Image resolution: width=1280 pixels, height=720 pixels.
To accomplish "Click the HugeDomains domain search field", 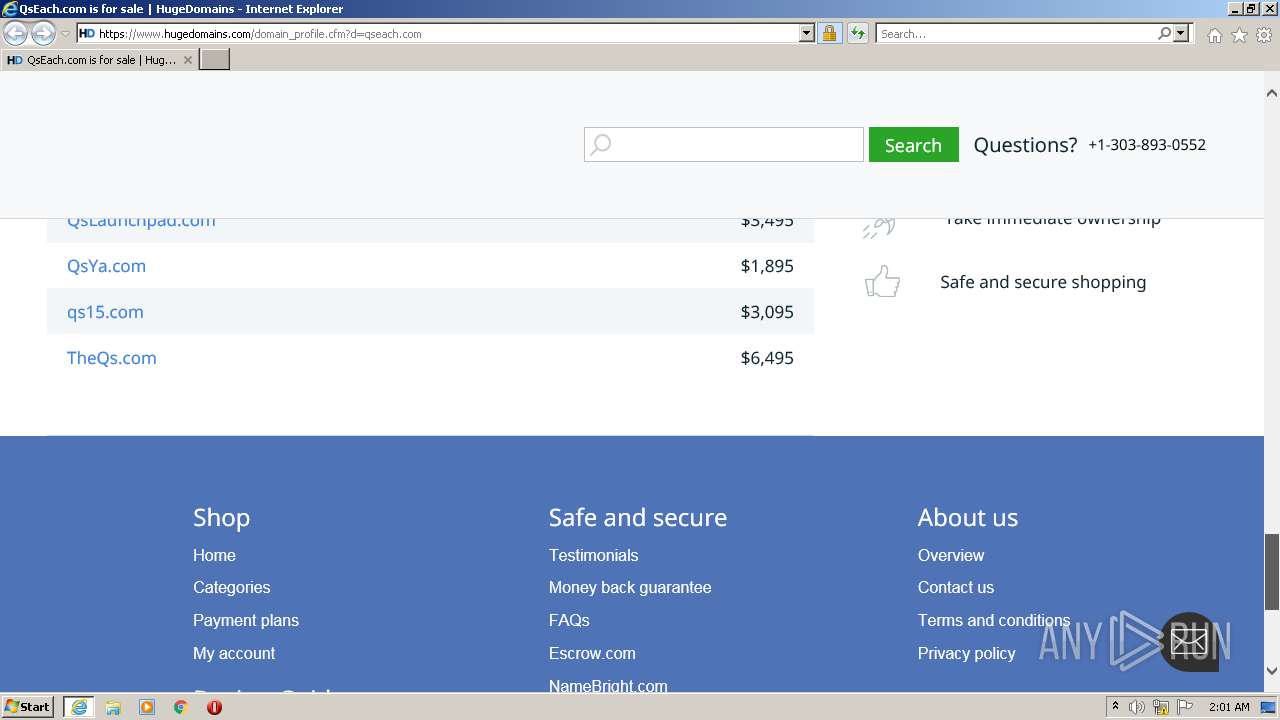I will (724, 144).
